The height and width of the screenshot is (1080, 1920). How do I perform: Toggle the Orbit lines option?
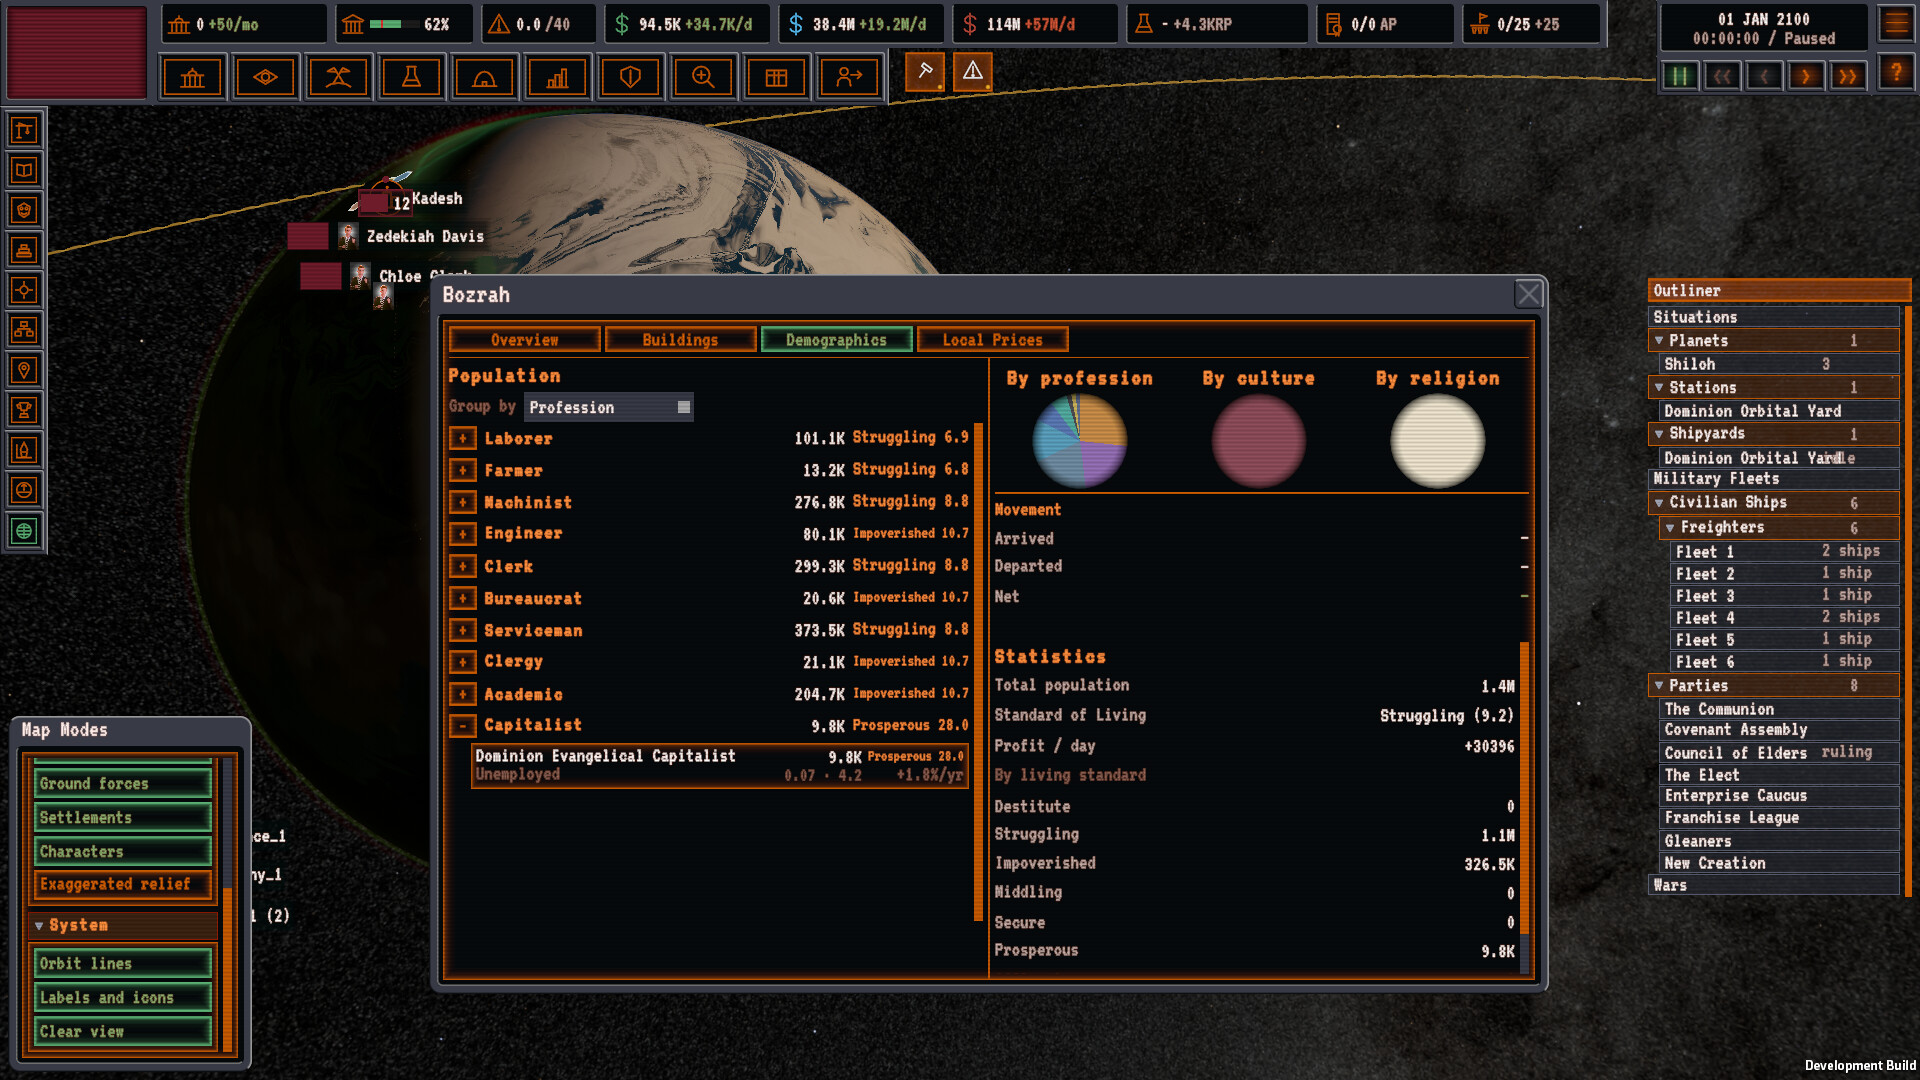tap(123, 964)
